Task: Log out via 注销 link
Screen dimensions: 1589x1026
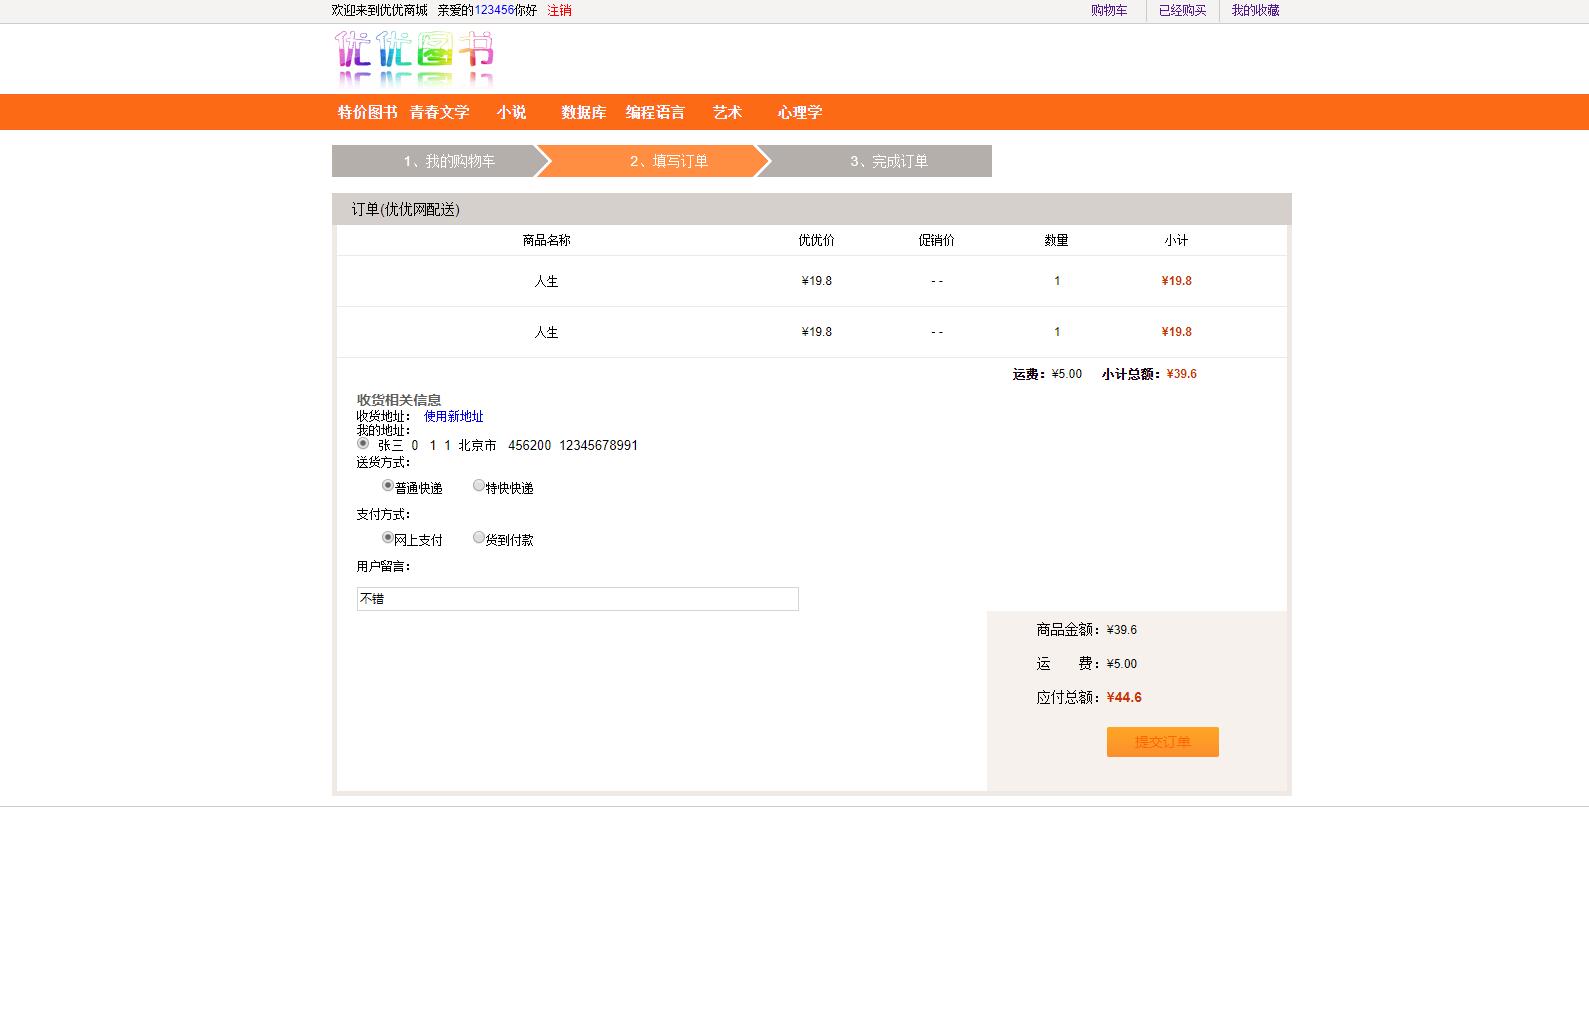Action: (559, 11)
